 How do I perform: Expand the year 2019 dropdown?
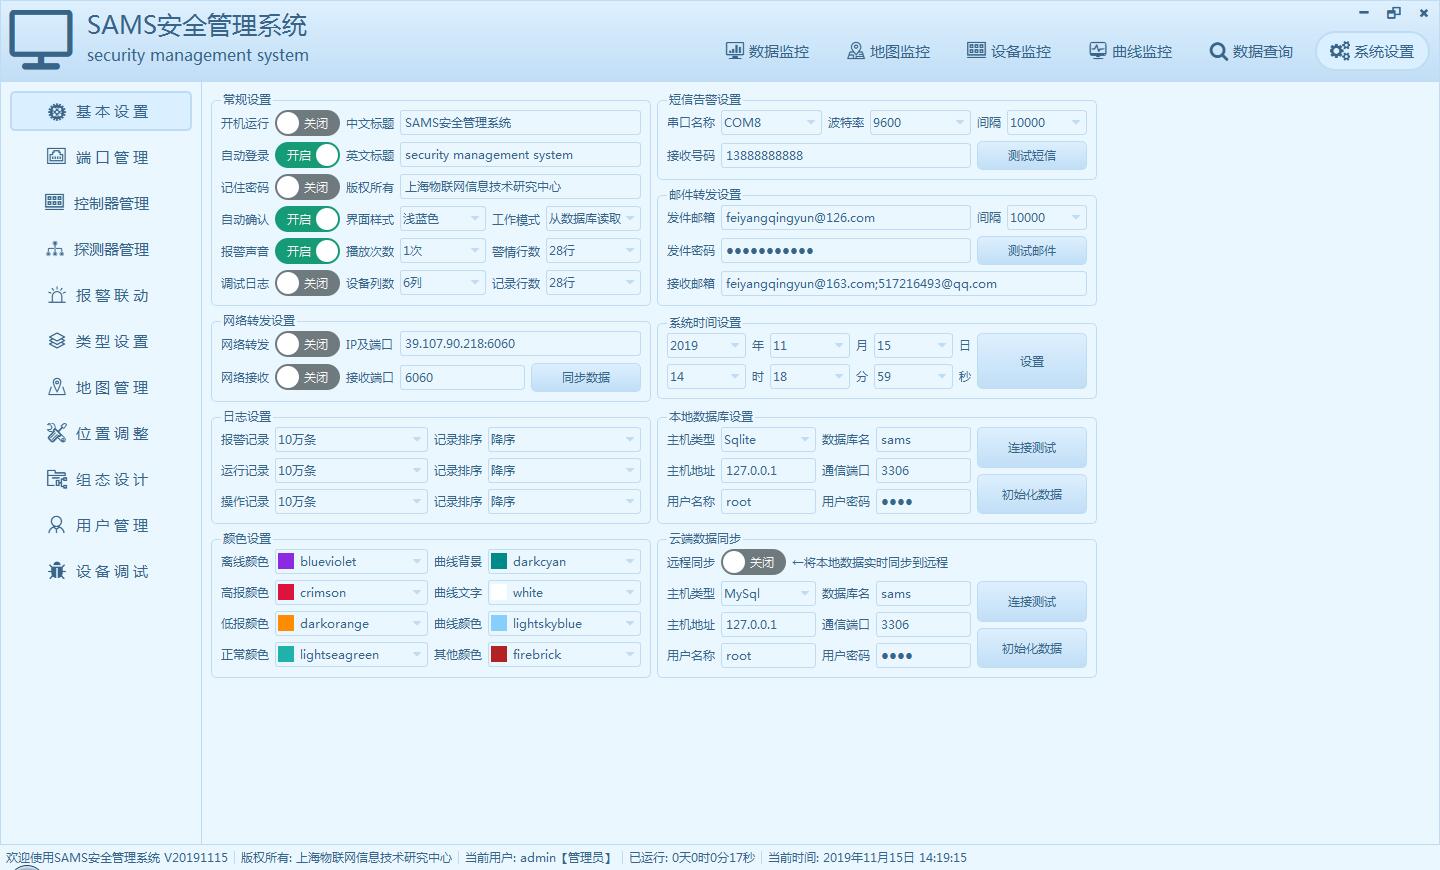pos(706,346)
